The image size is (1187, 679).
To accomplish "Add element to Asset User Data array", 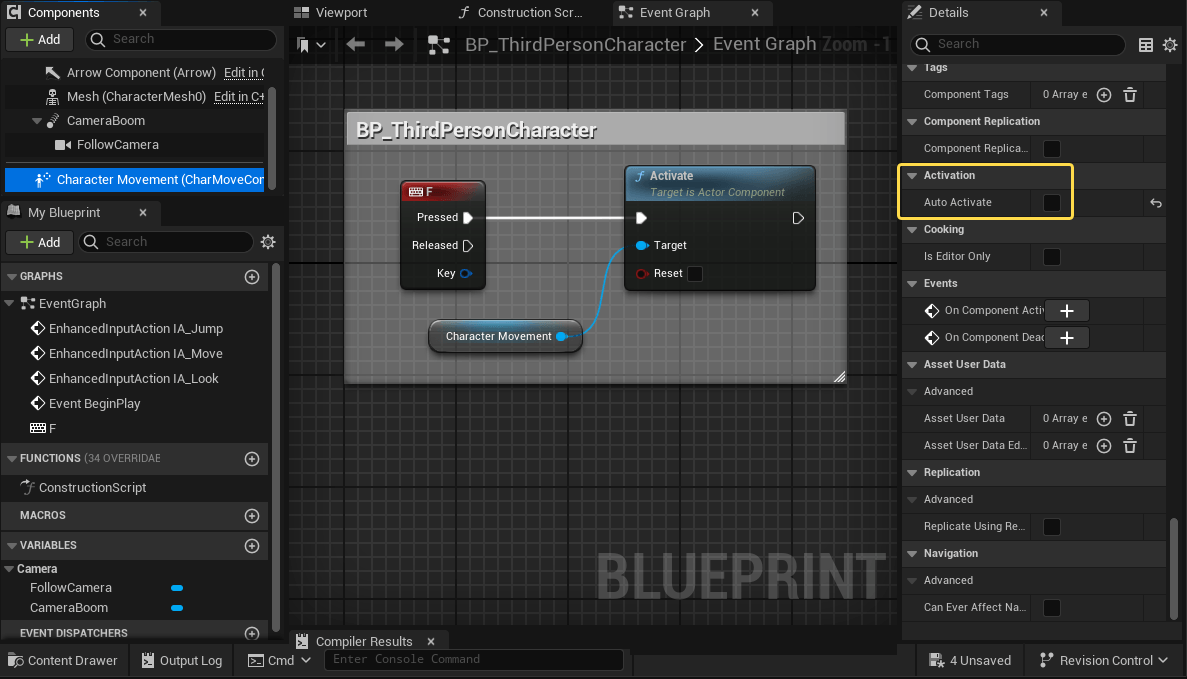I will click(x=1104, y=419).
